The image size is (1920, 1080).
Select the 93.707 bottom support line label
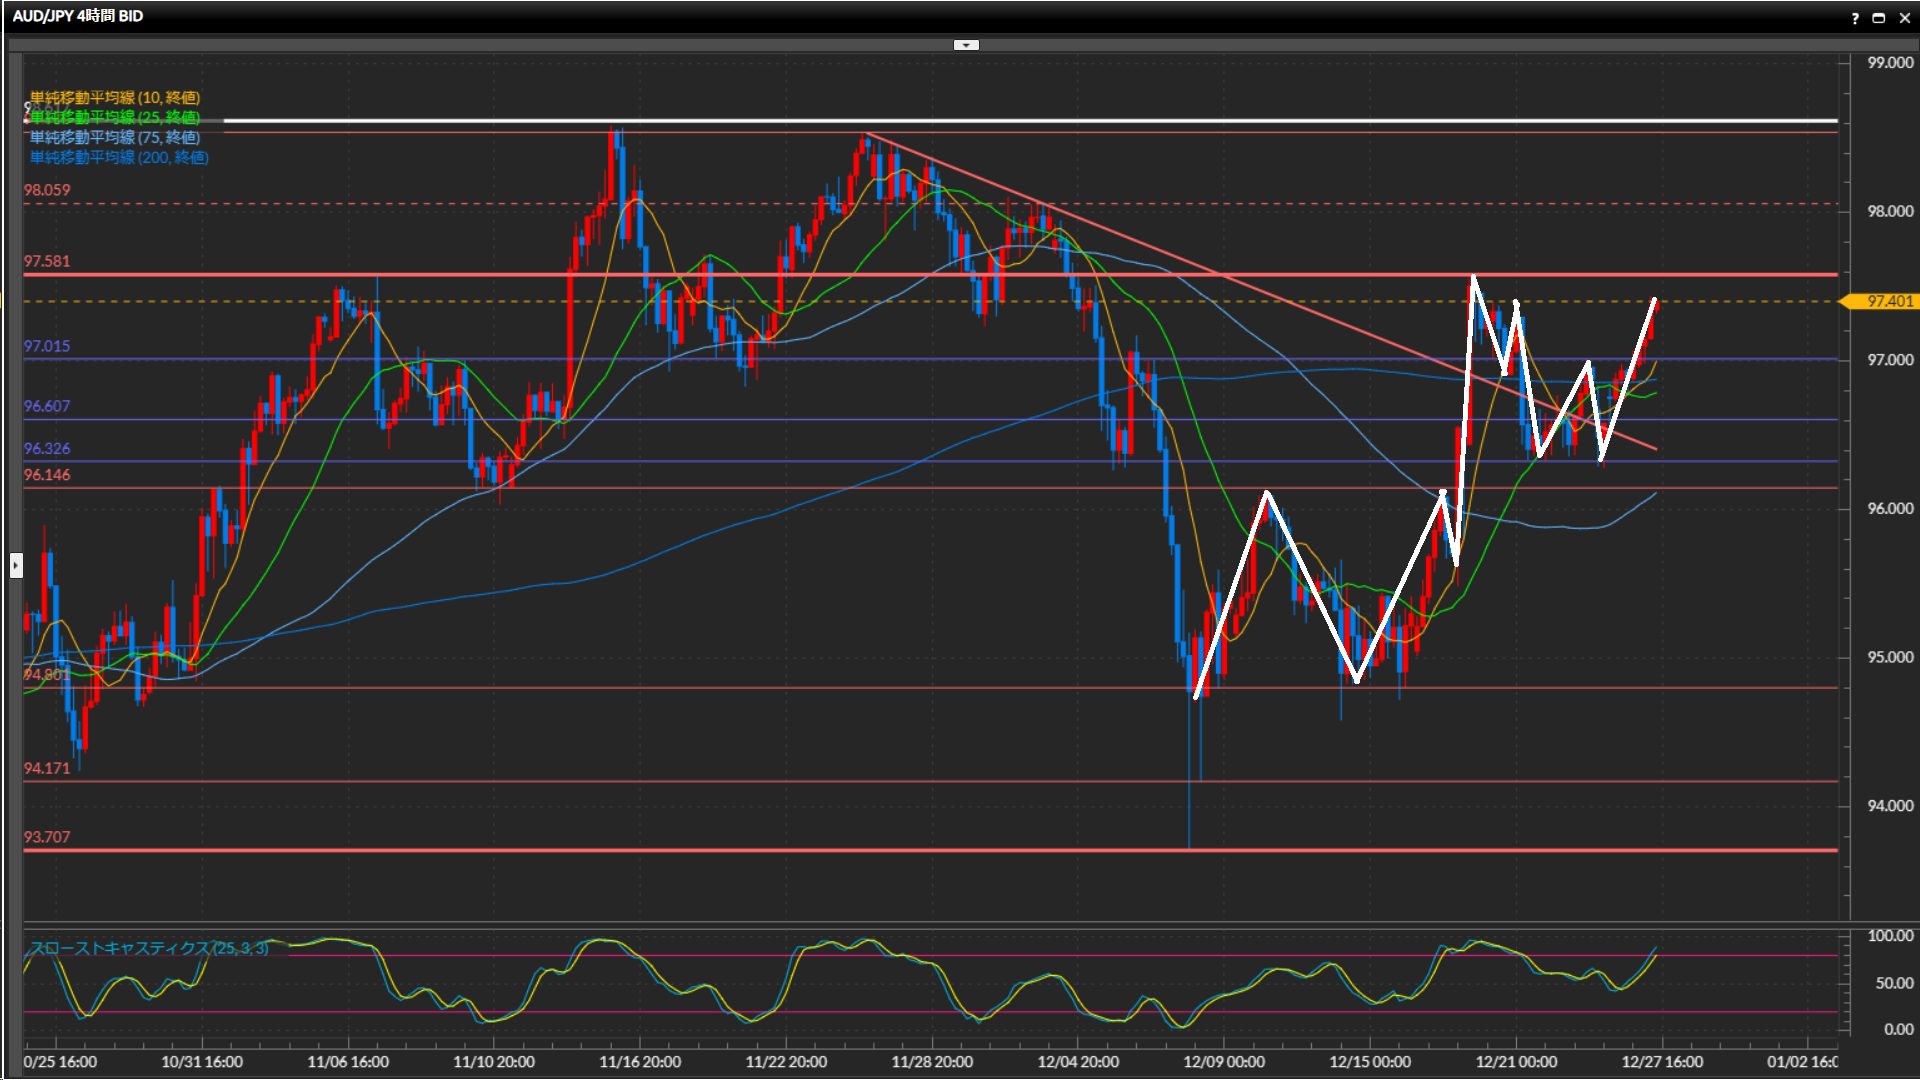tap(47, 837)
